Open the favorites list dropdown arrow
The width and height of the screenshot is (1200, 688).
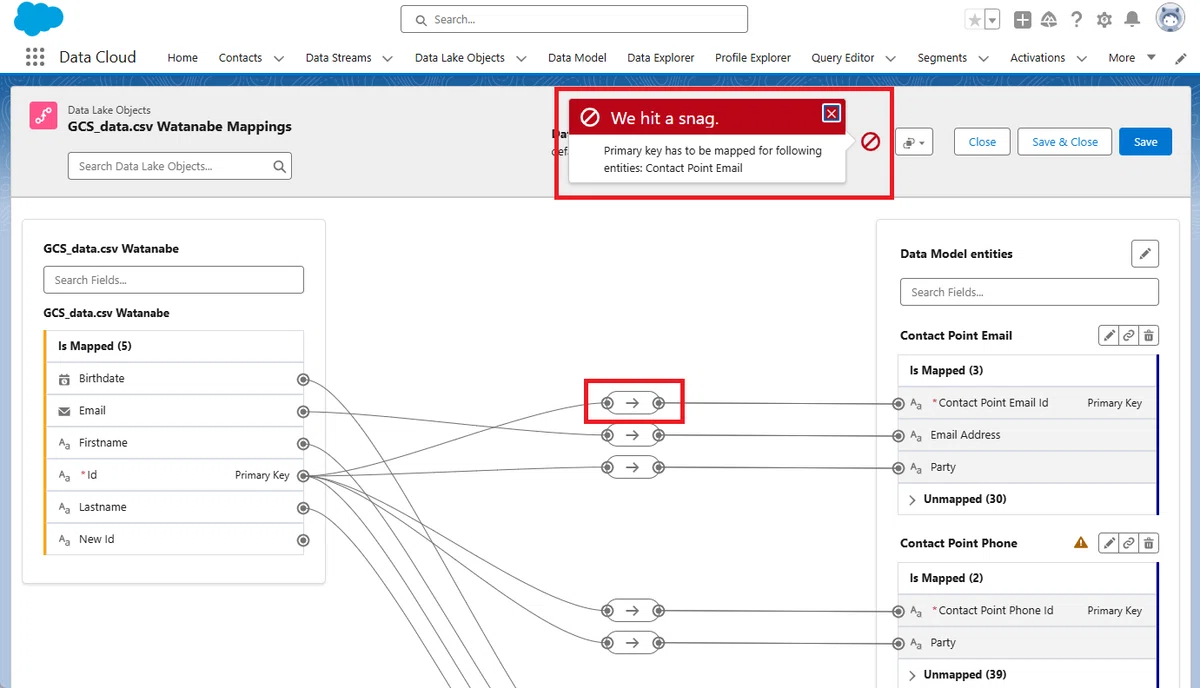[992, 20]
